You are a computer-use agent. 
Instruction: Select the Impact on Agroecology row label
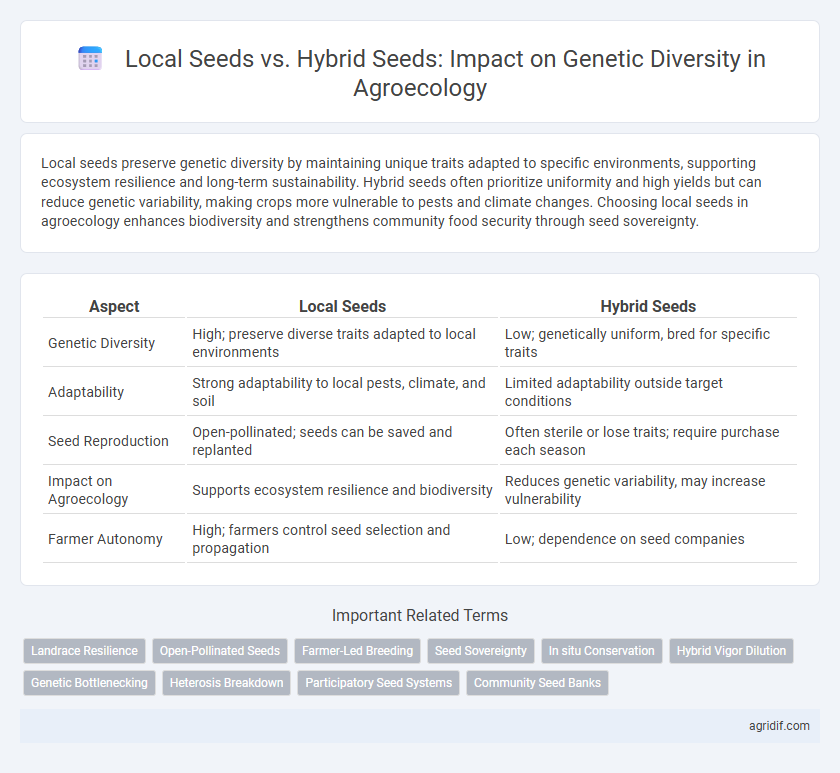(88, 490)
